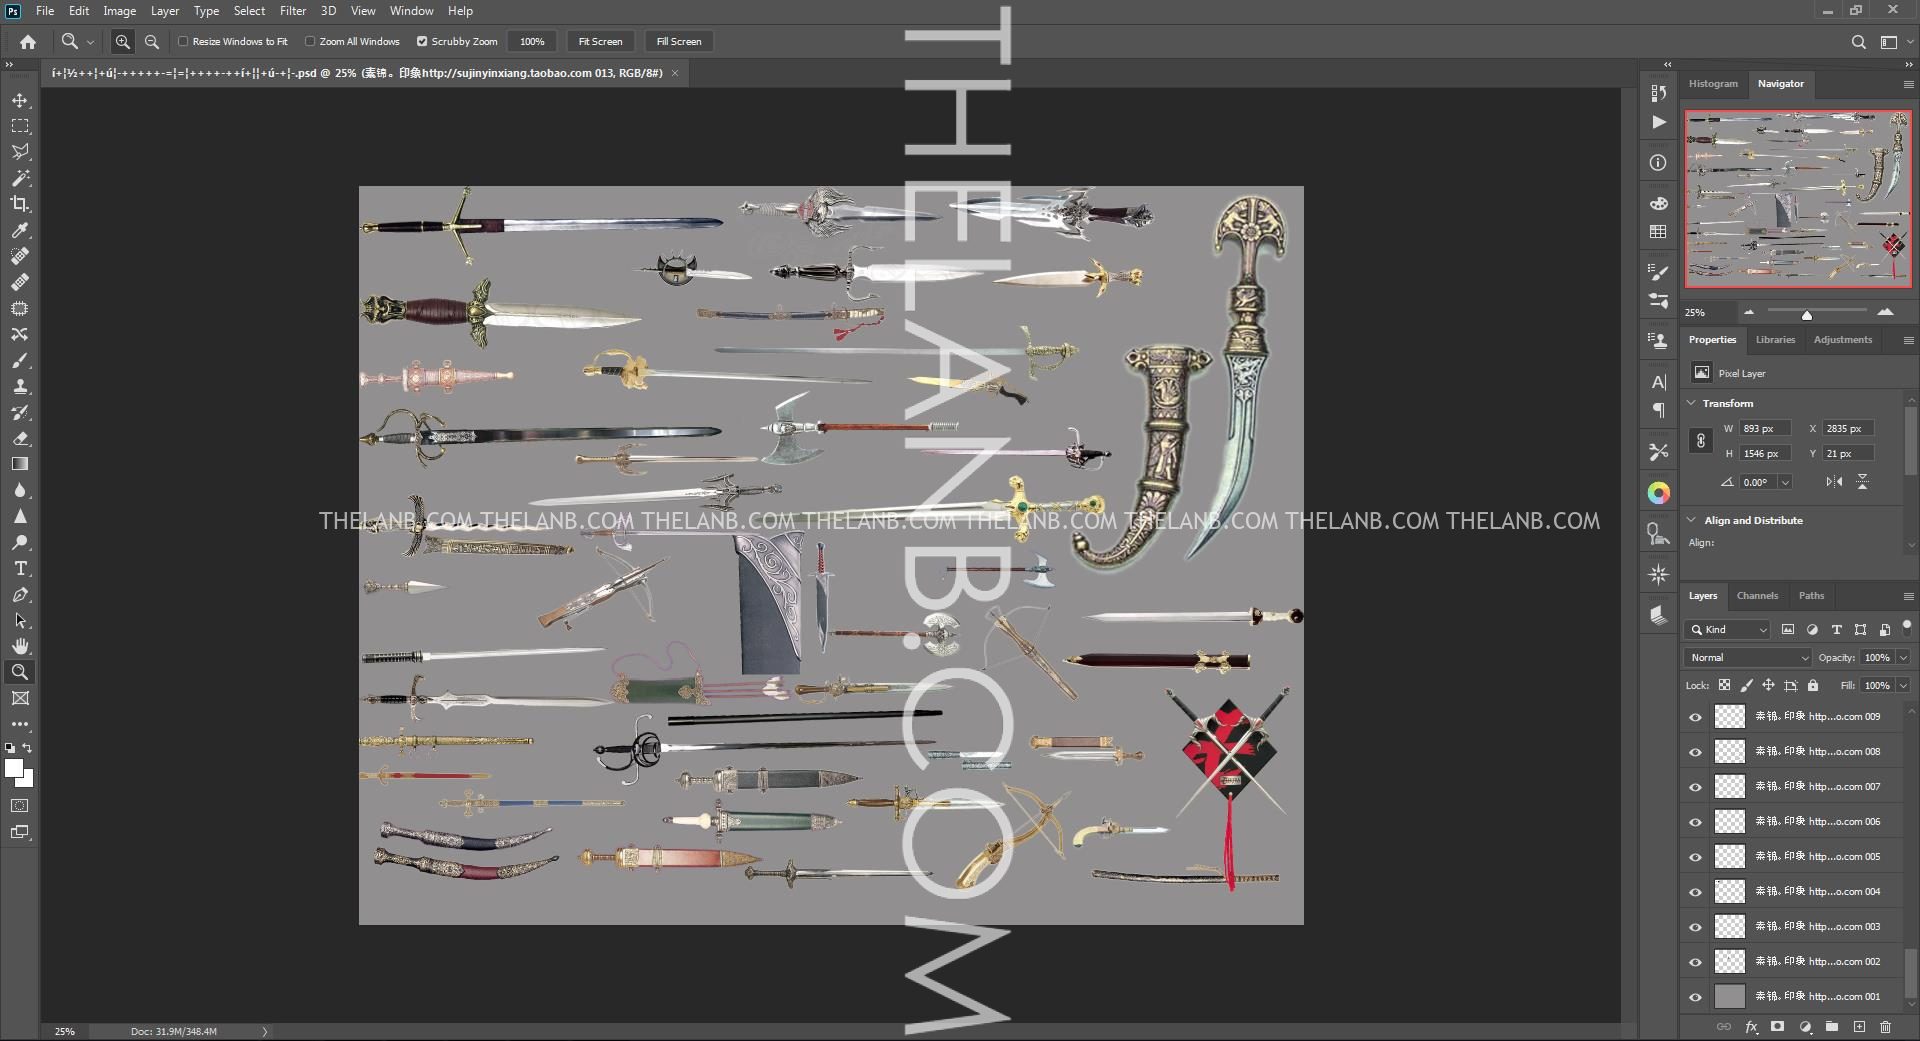Select the Hand tool
1920x1041 pixels.
(20, 646)
